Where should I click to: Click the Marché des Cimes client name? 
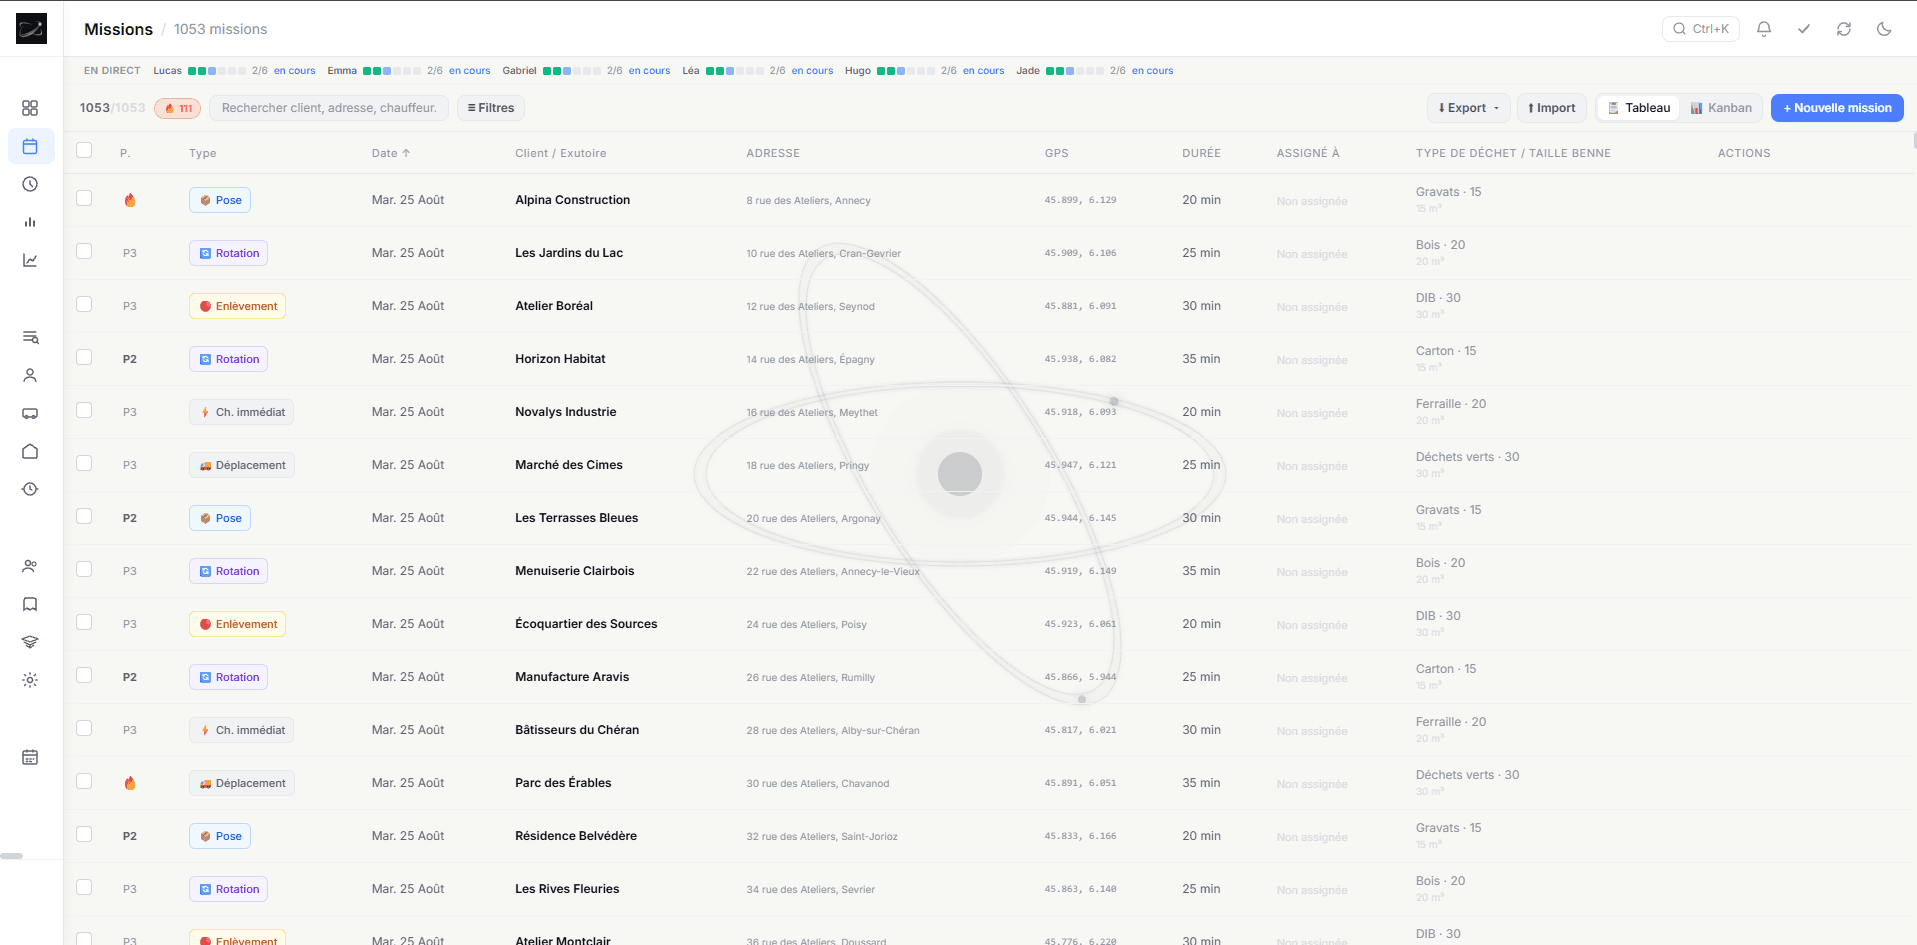click(x=569, y=465)
